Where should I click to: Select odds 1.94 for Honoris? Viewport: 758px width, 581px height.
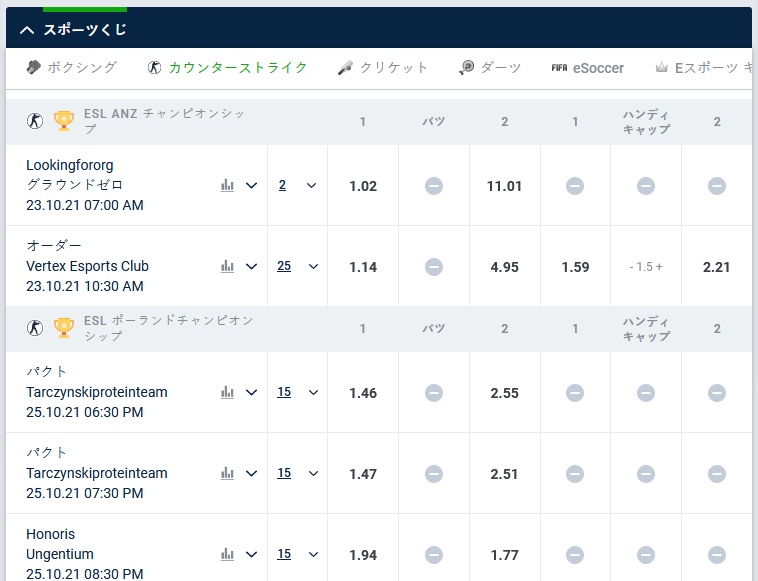coord(363,555)
